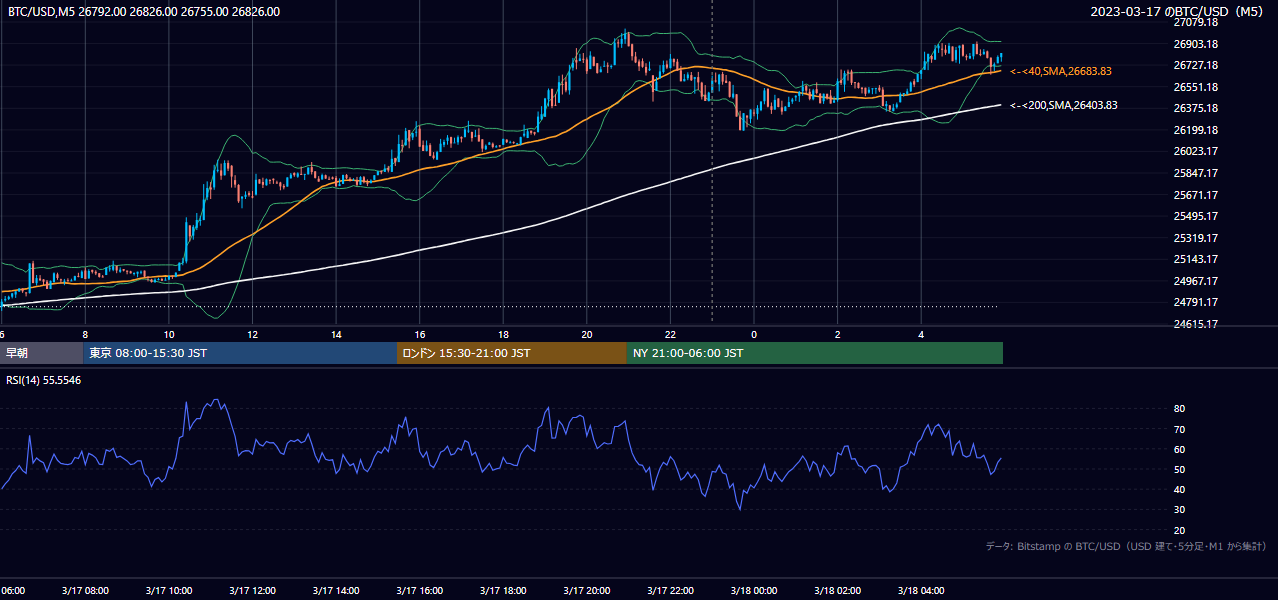Click price axis value 26199.18
The width and height of the screenshot is (1278, 600).
coord(1195,130)
